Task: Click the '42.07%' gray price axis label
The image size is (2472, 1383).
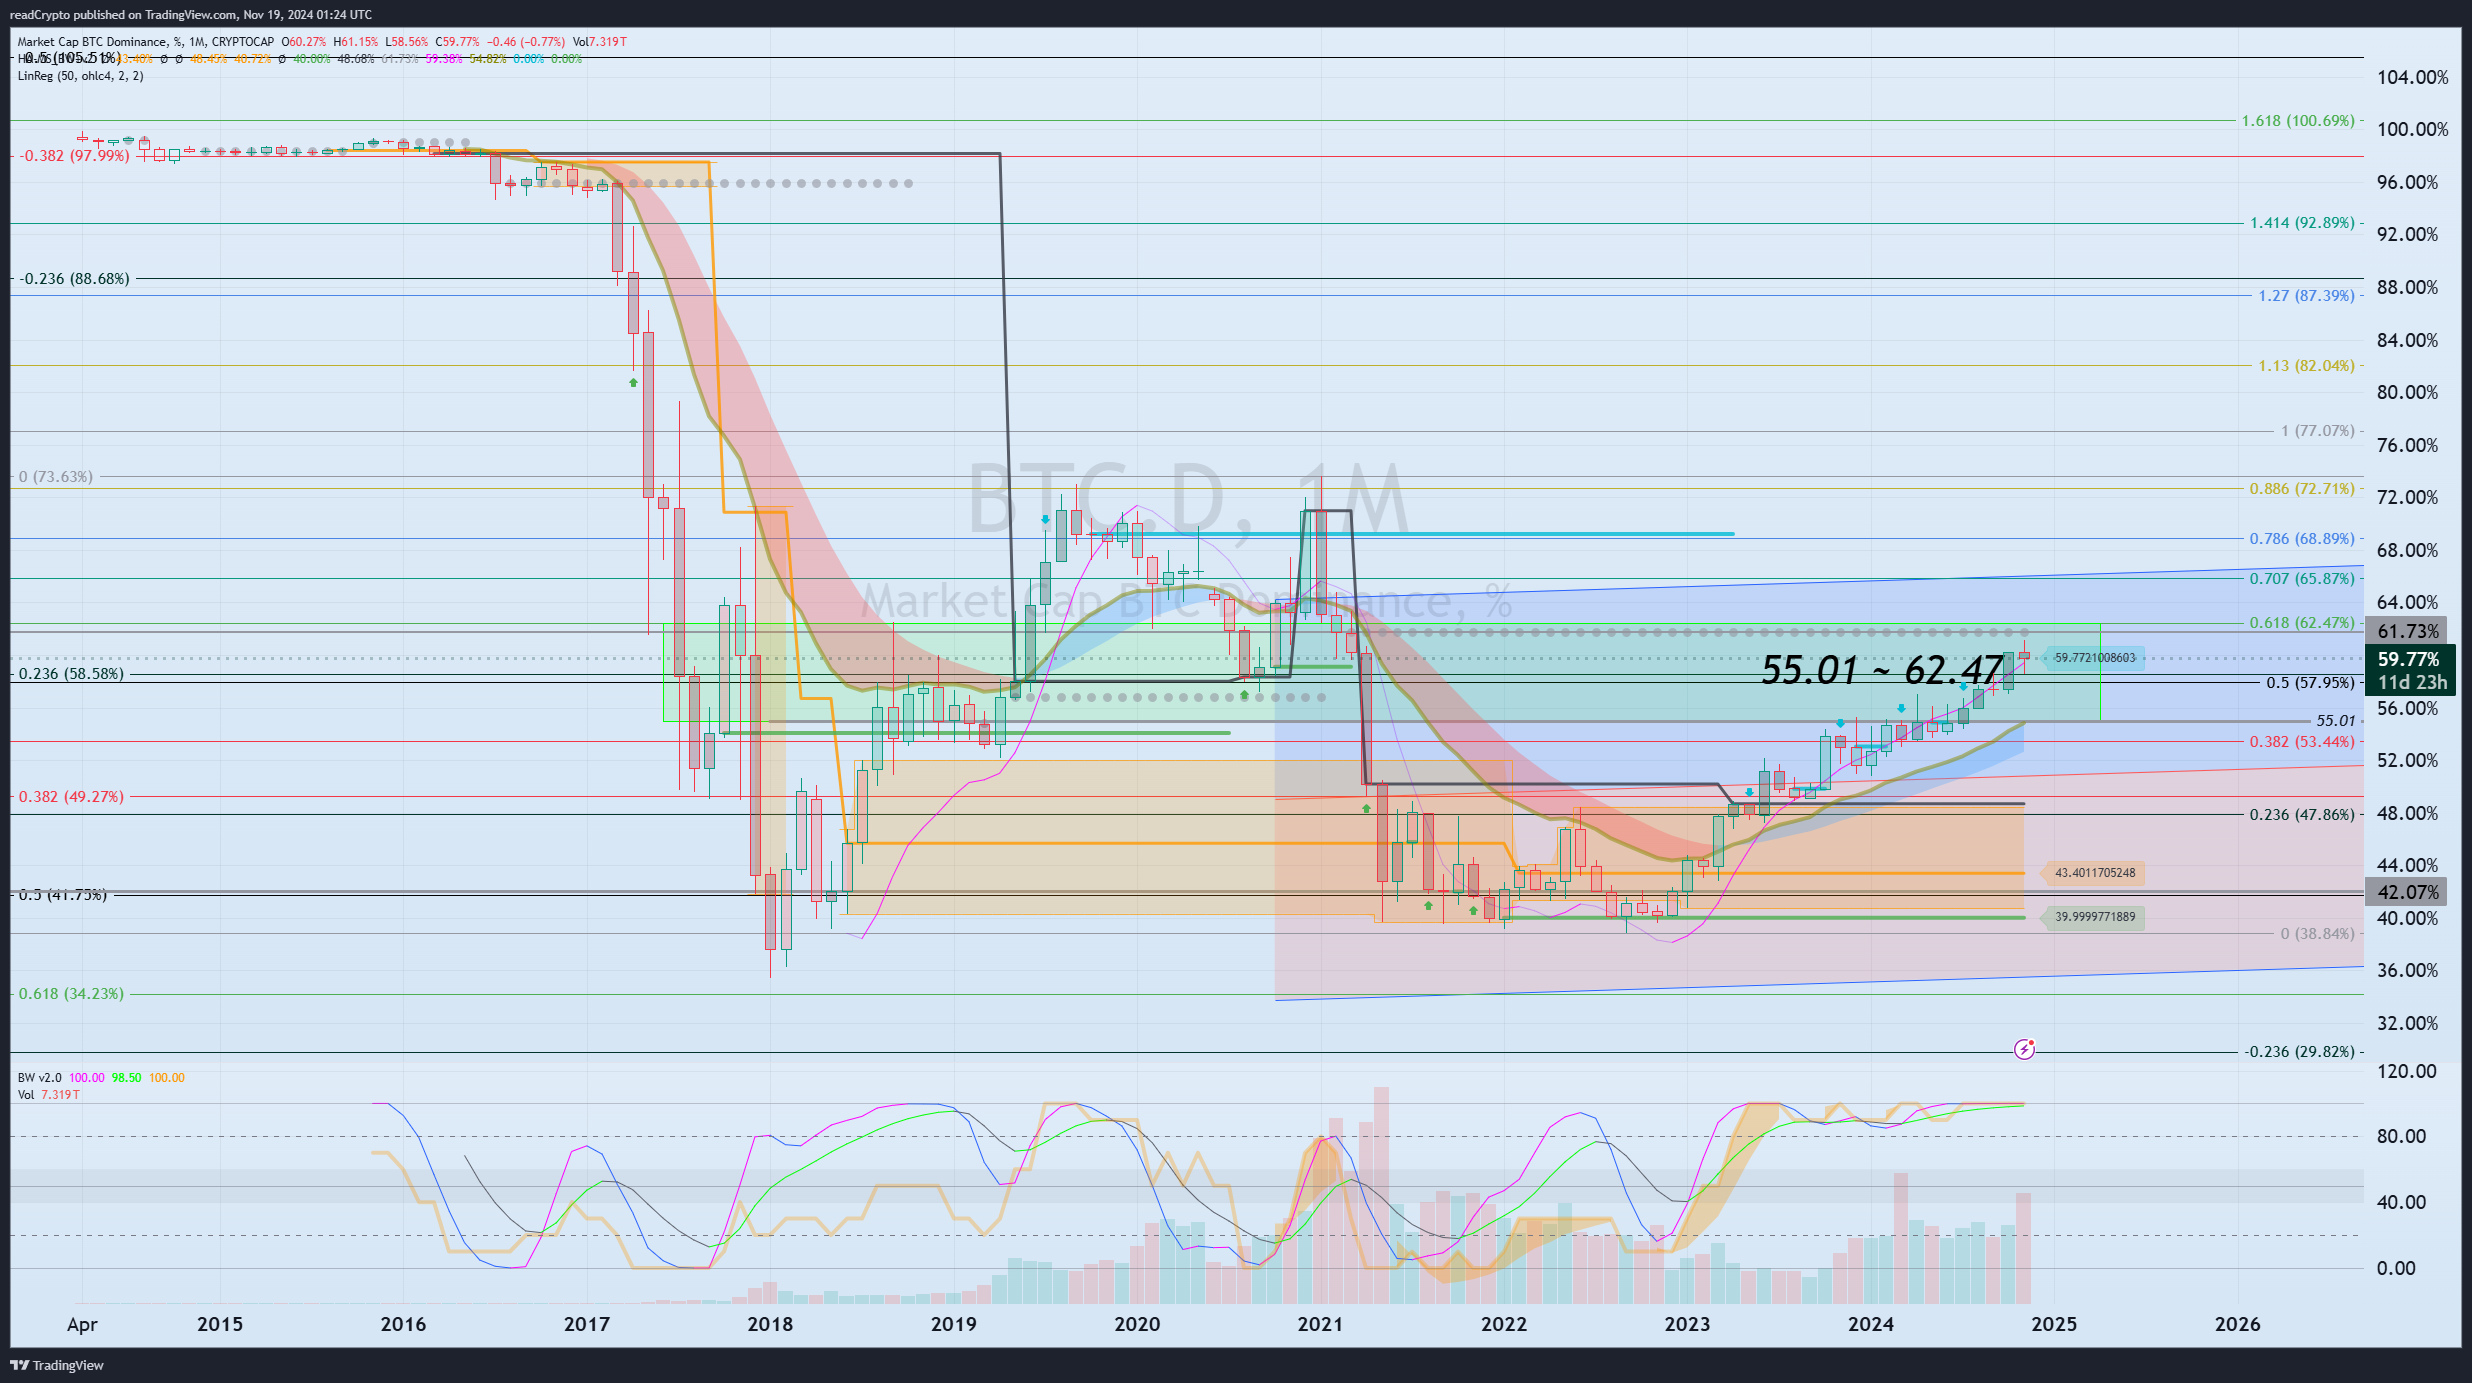Action: 2406,892
